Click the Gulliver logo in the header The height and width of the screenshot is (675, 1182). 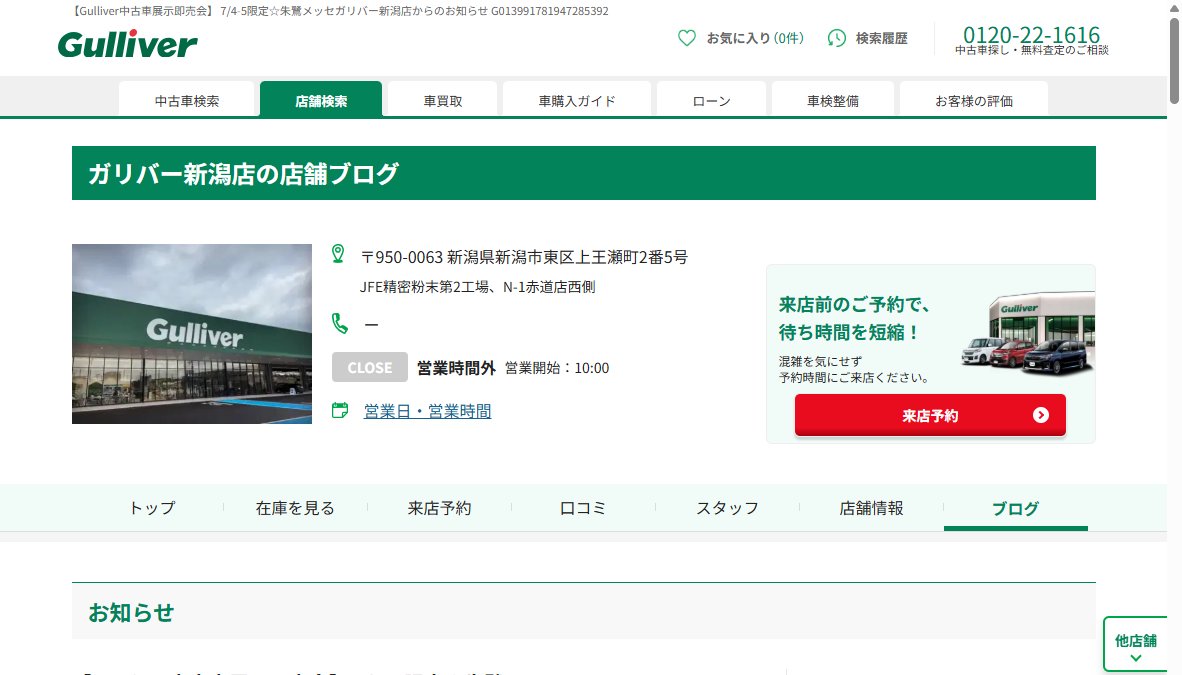coord(127,44)
